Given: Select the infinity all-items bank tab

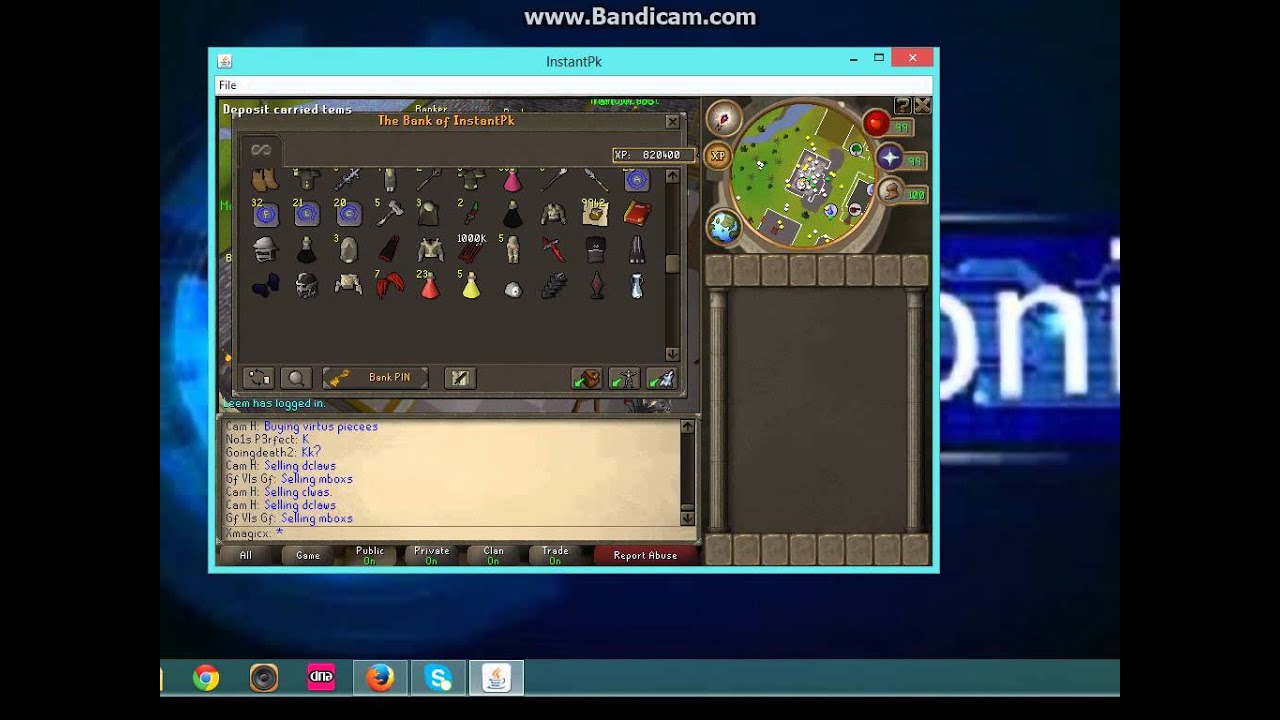Looking at the screenshot, I should pyautogui.click(x=261, y=150).
